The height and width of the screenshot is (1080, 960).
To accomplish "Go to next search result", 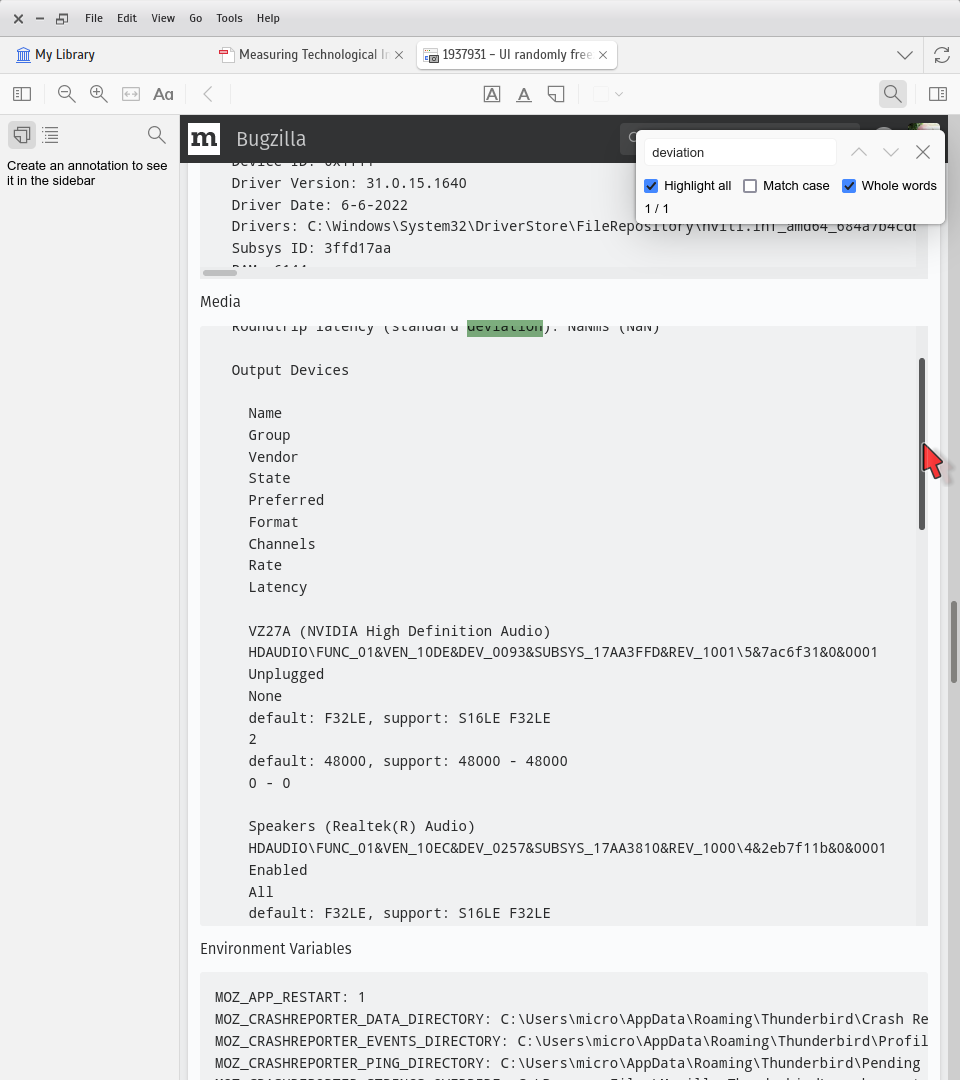I will 891,152.
